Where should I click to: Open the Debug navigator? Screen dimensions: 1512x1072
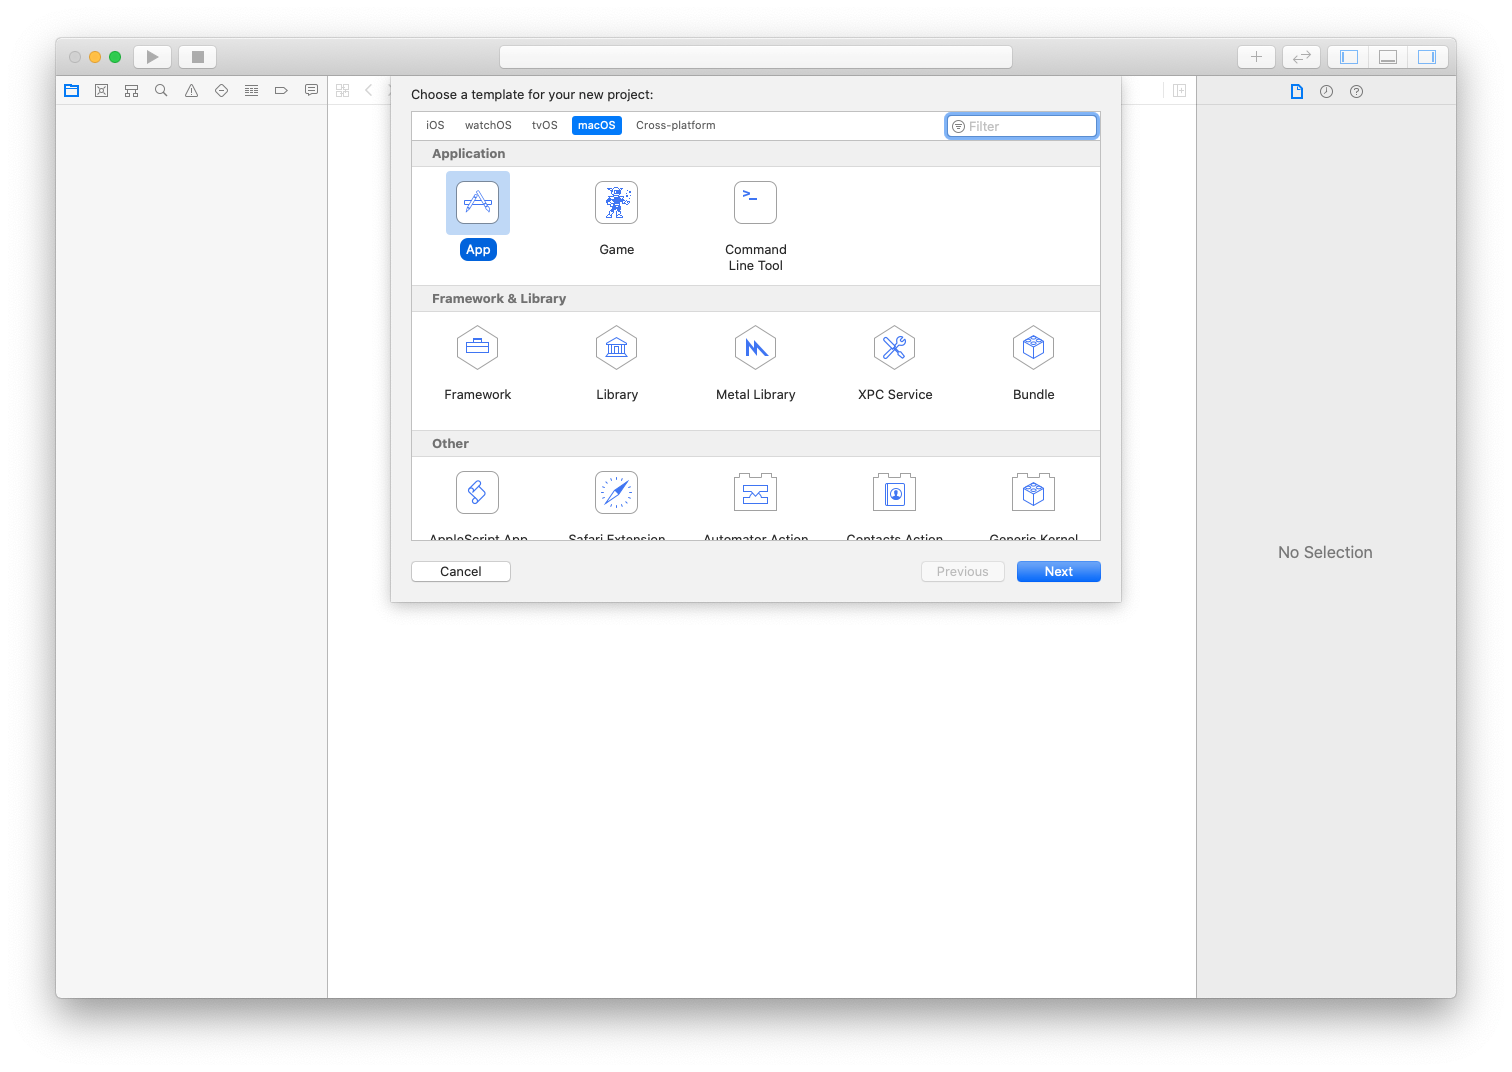251,91
